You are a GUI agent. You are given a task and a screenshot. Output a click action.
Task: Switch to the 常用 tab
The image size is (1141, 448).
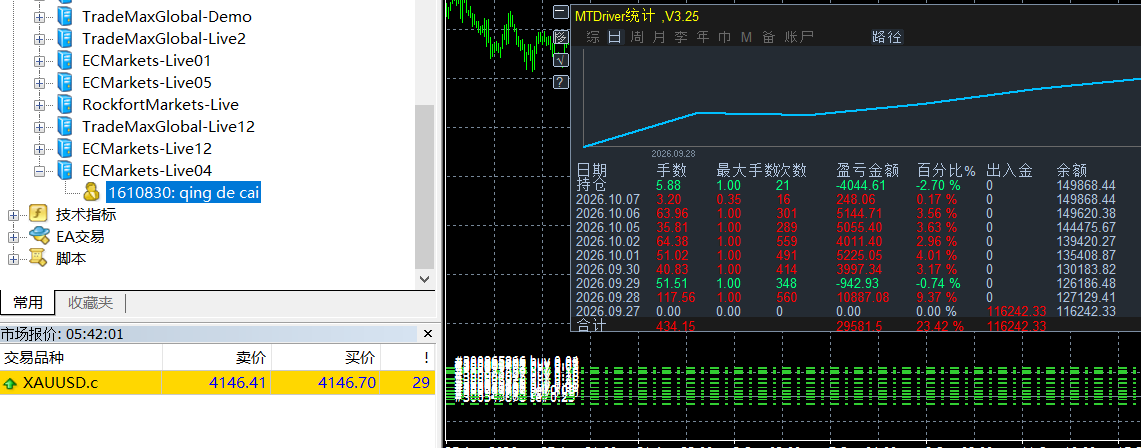pyautogui.click(x=28, y=303)
